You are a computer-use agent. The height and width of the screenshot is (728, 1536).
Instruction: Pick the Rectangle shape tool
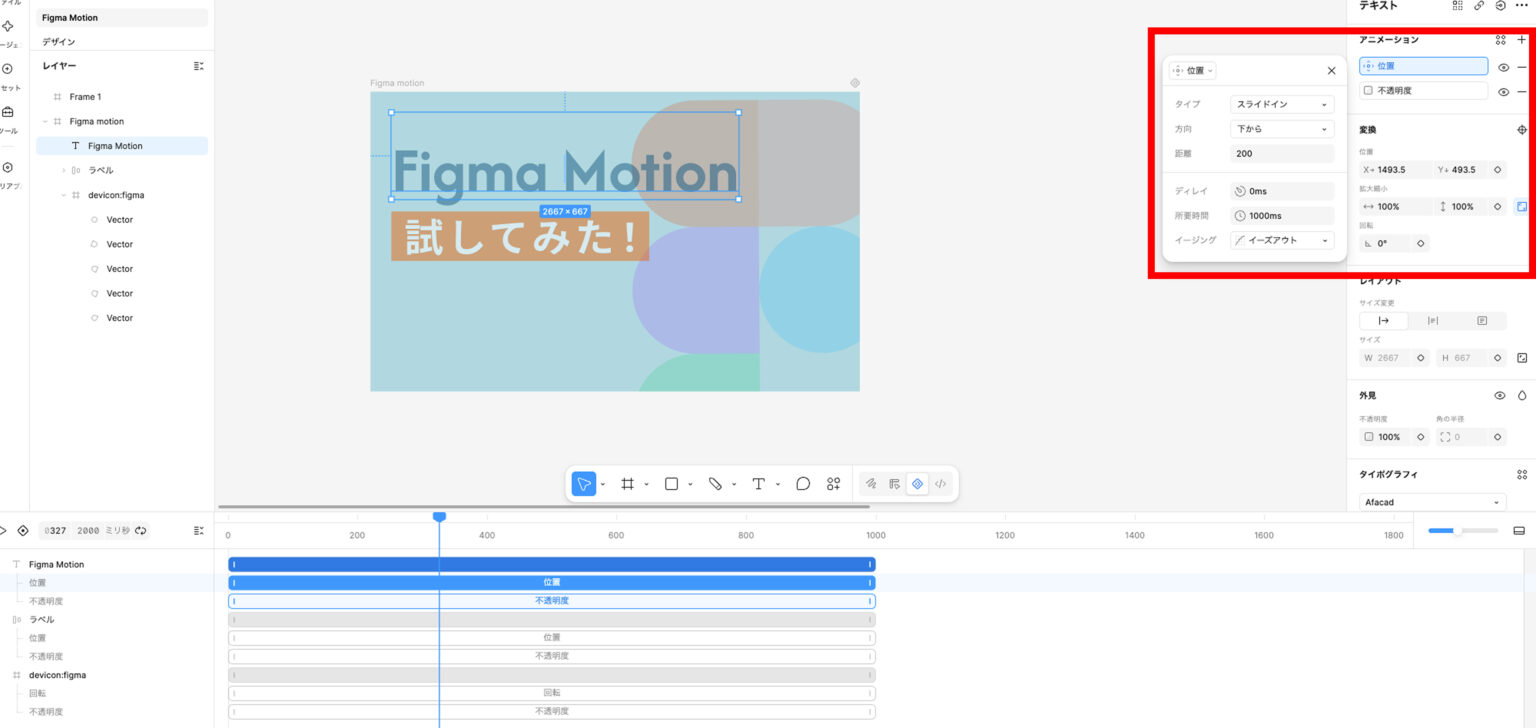671,484
